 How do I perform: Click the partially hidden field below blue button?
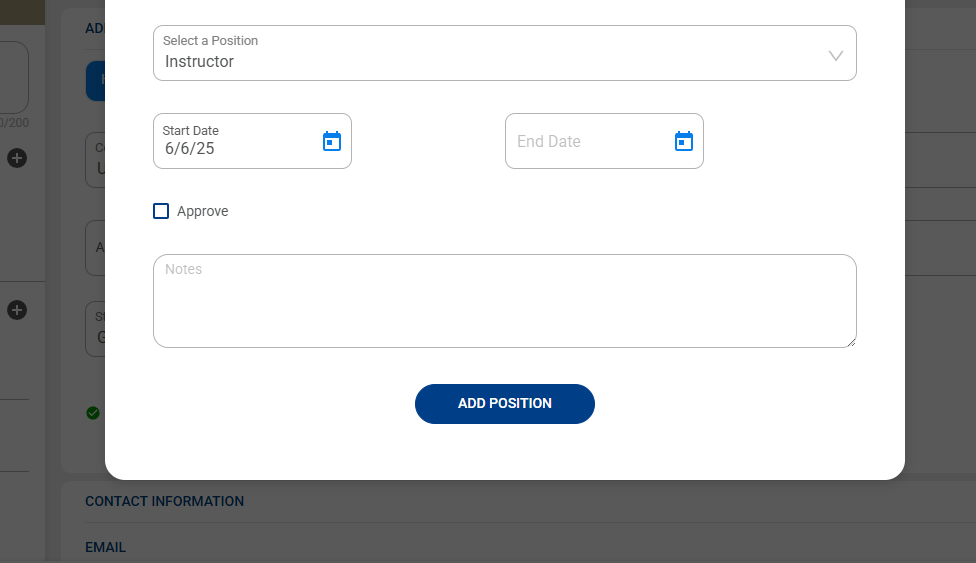tap(96, 160)
